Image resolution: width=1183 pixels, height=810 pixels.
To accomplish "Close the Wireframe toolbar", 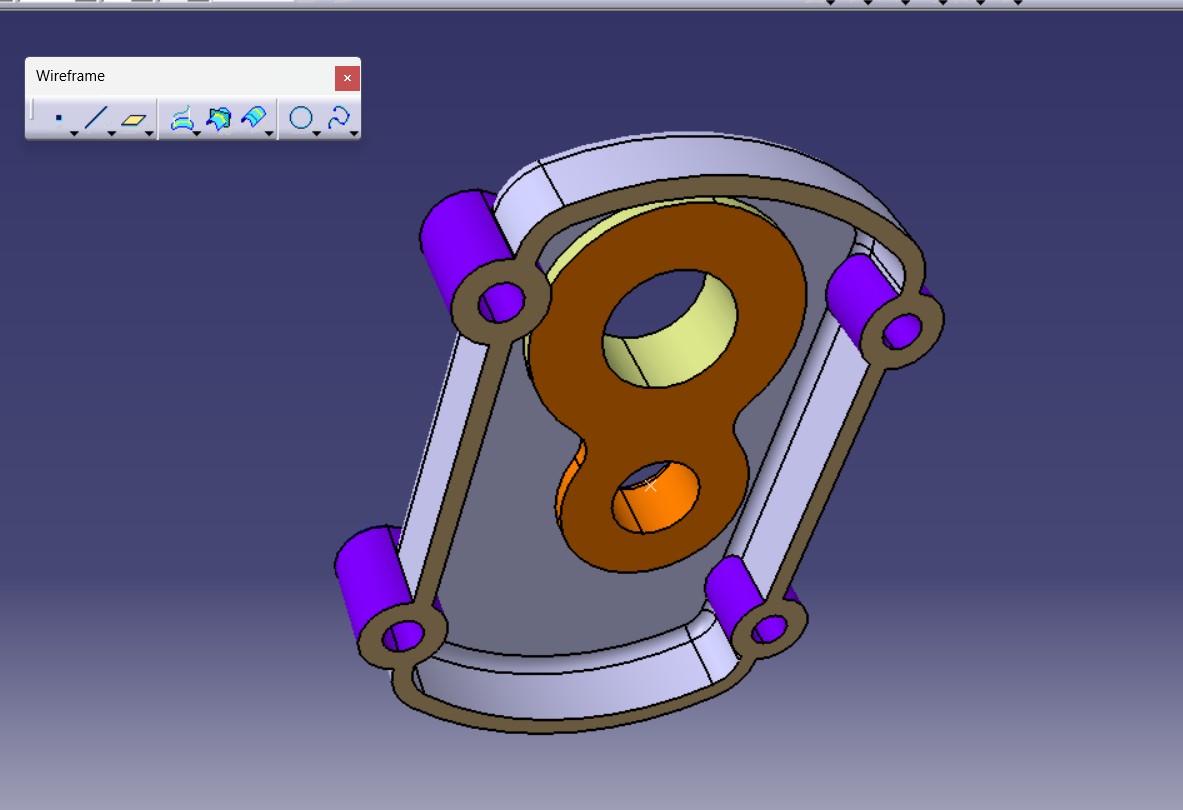I will pyautogui.click(x=347, y=78).
